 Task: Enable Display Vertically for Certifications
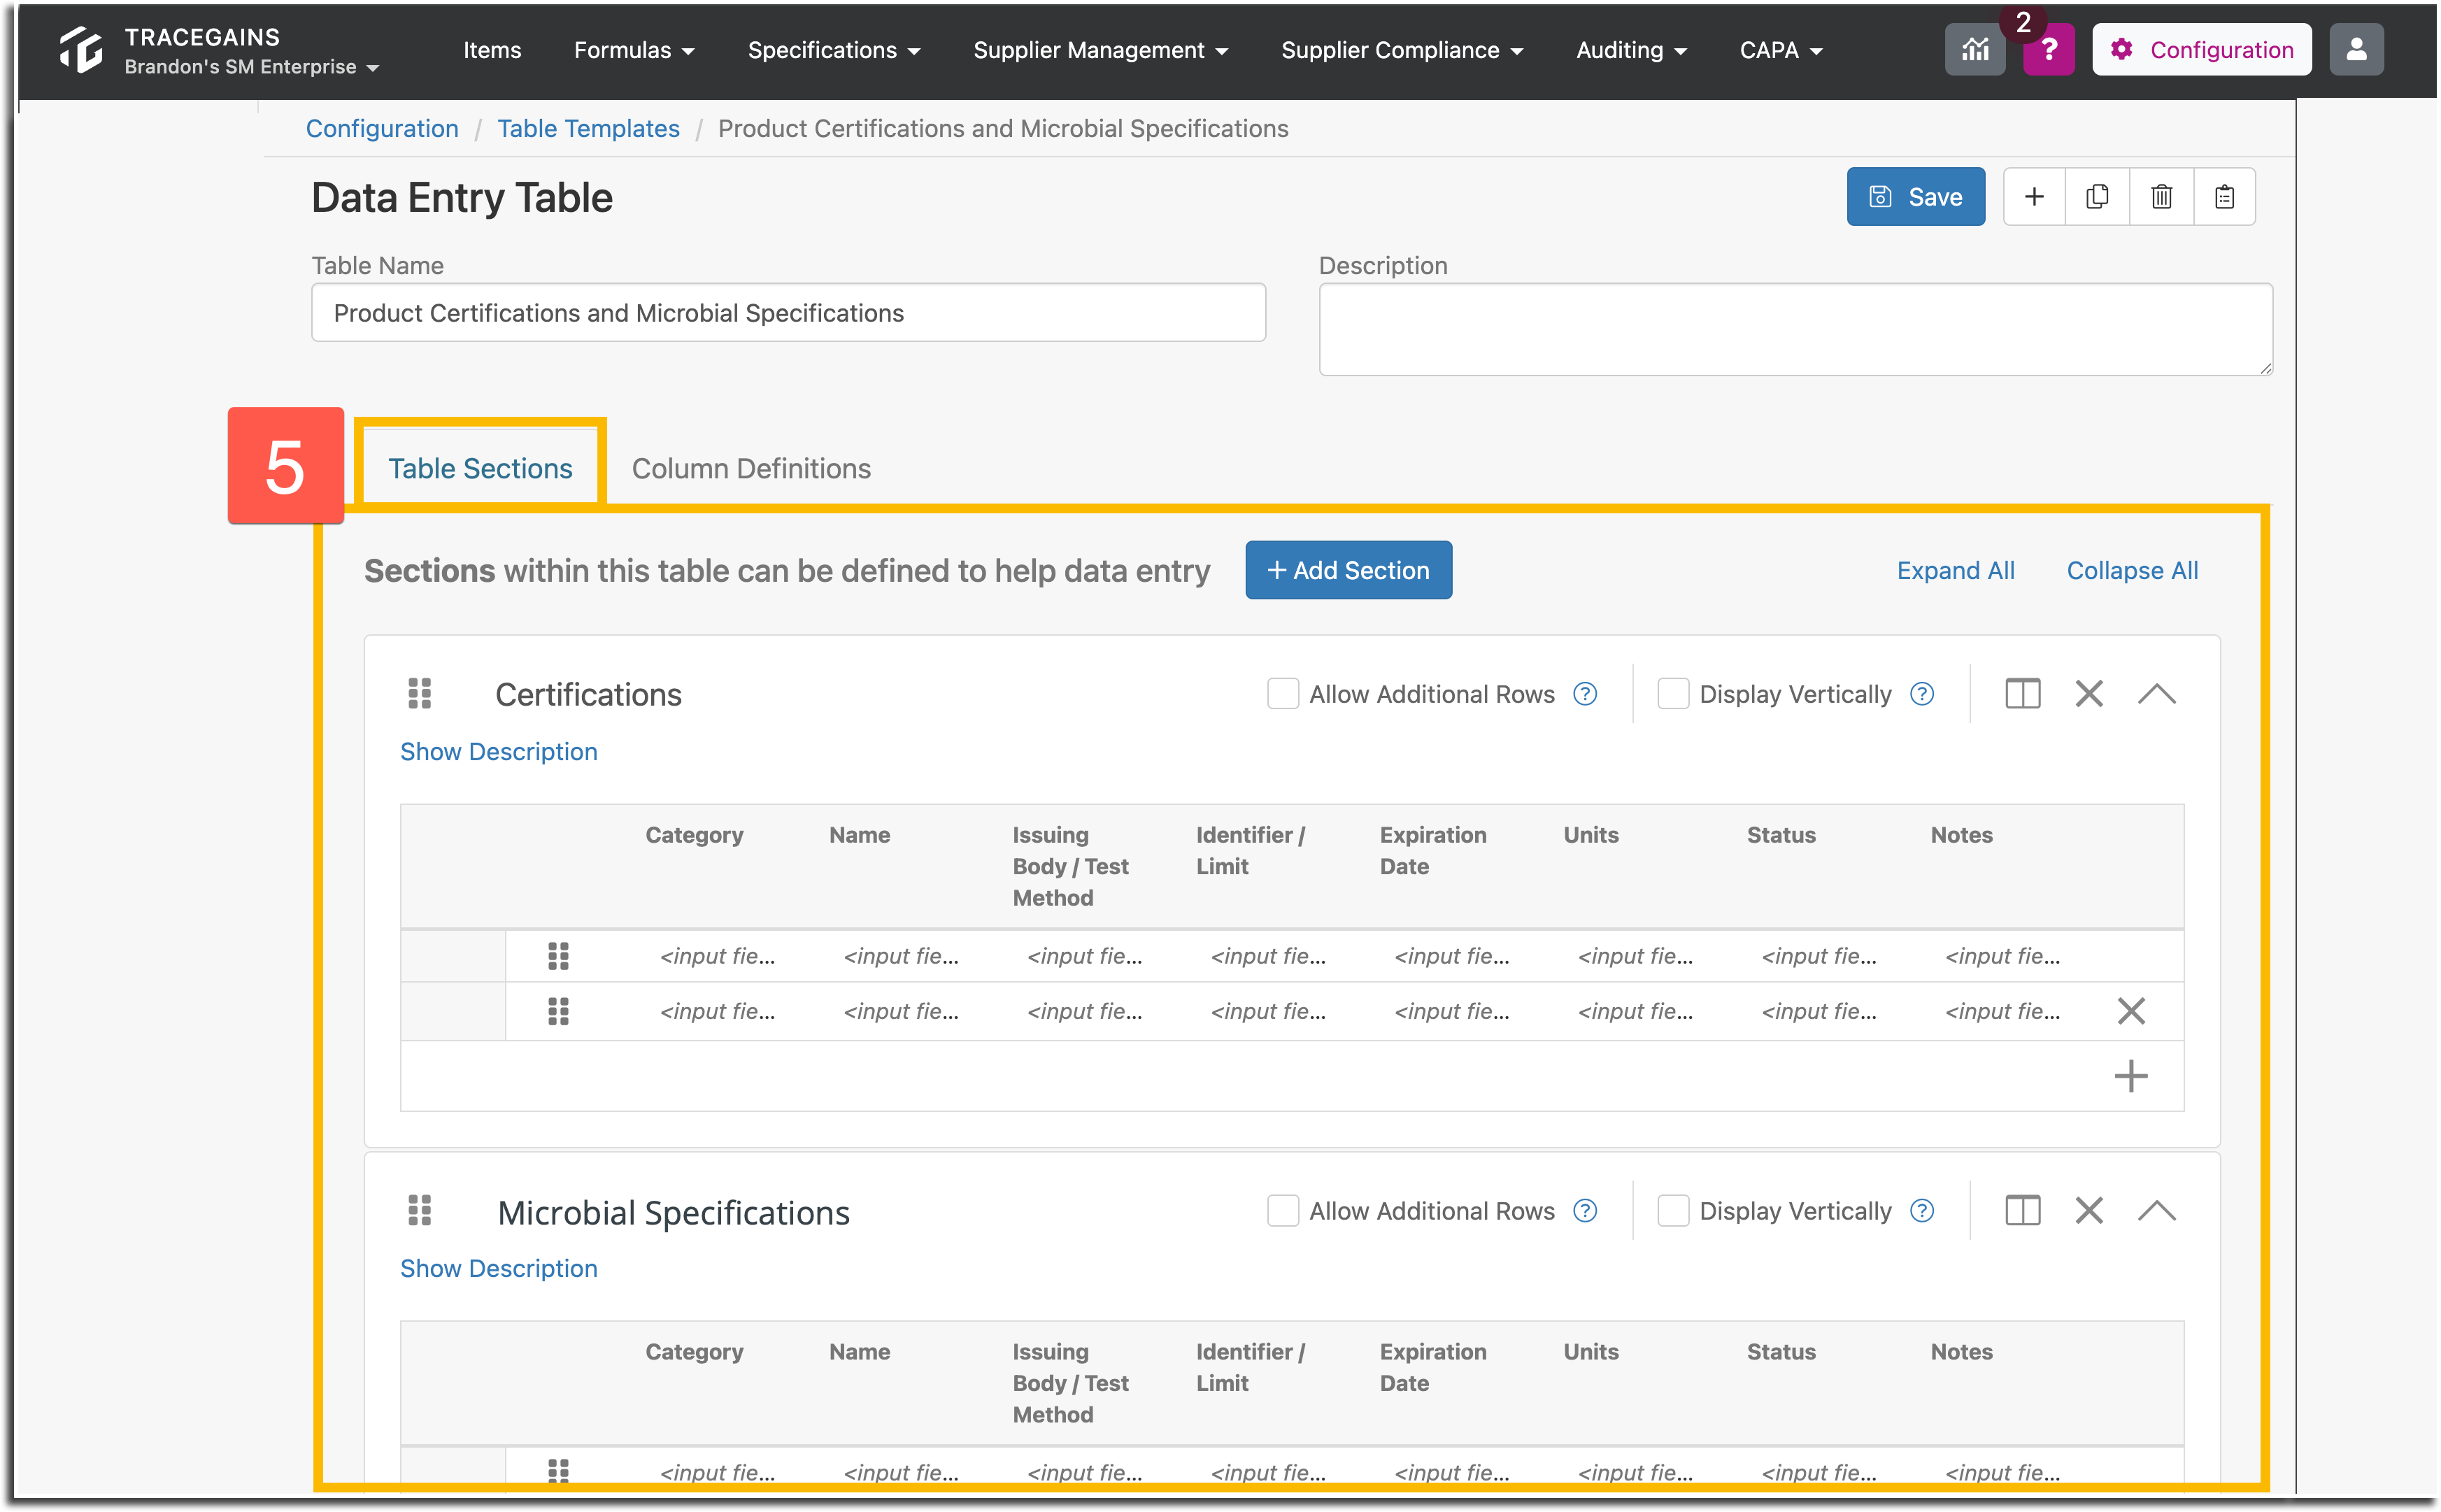(1673, 694)
